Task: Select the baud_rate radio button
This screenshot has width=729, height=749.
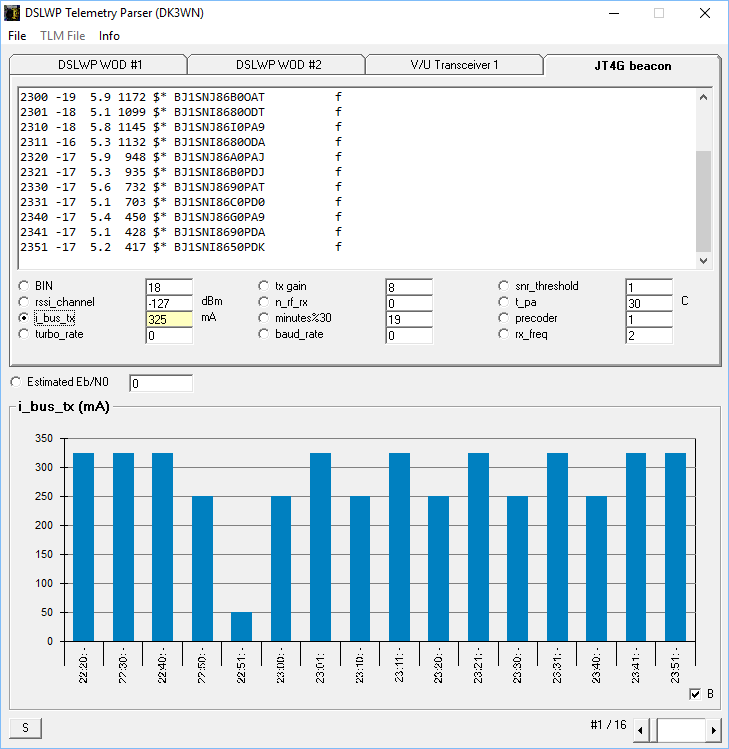Action: click(x=263, y=334)
